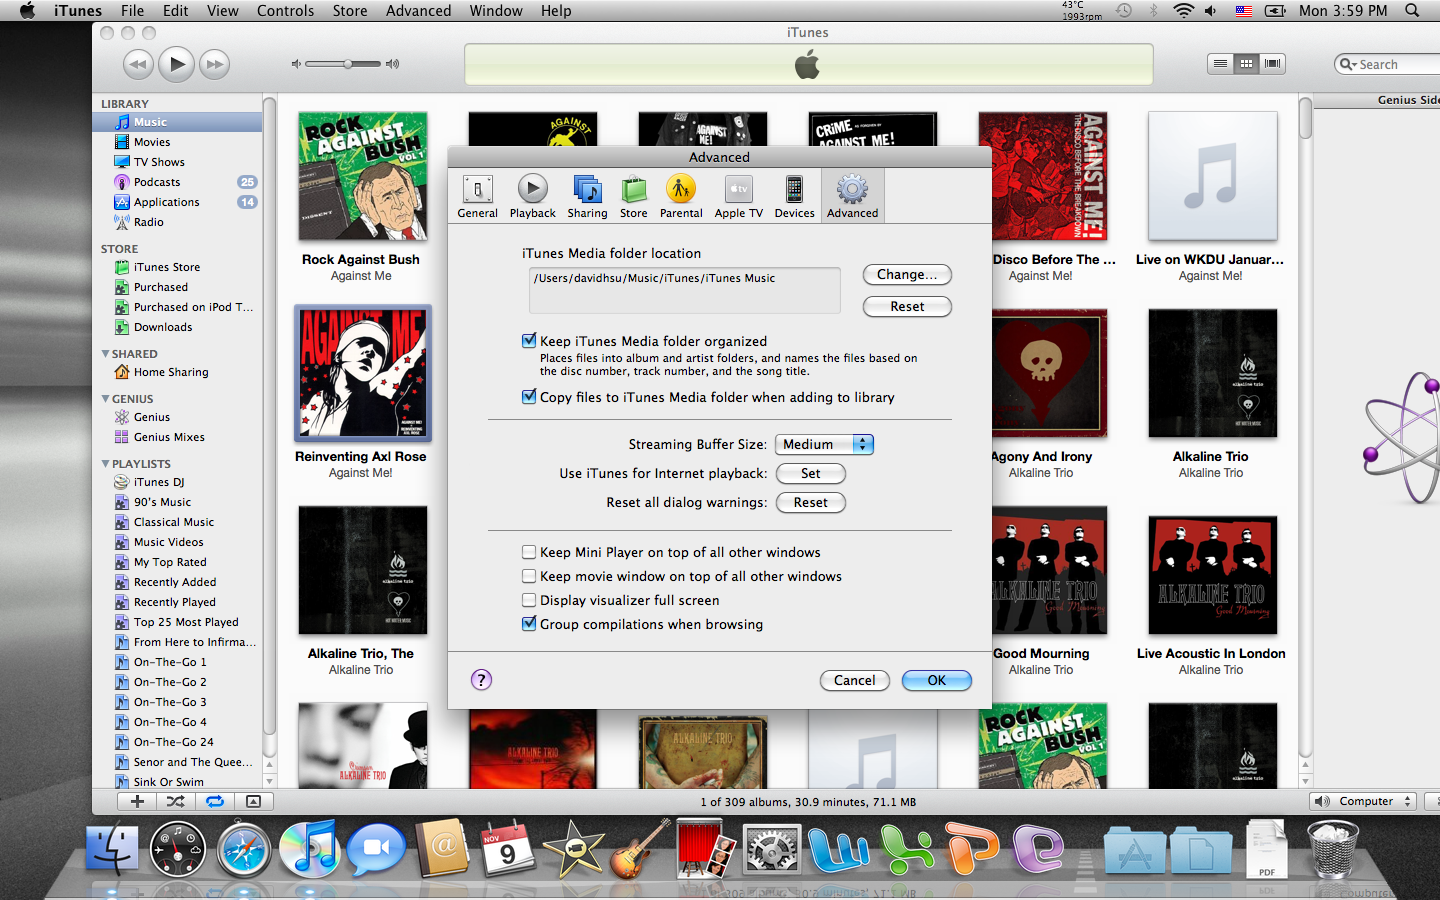Viewport: 1440px width, 900px height.
Task: Select the Advanced preferences pane
Action: [852, 196]
